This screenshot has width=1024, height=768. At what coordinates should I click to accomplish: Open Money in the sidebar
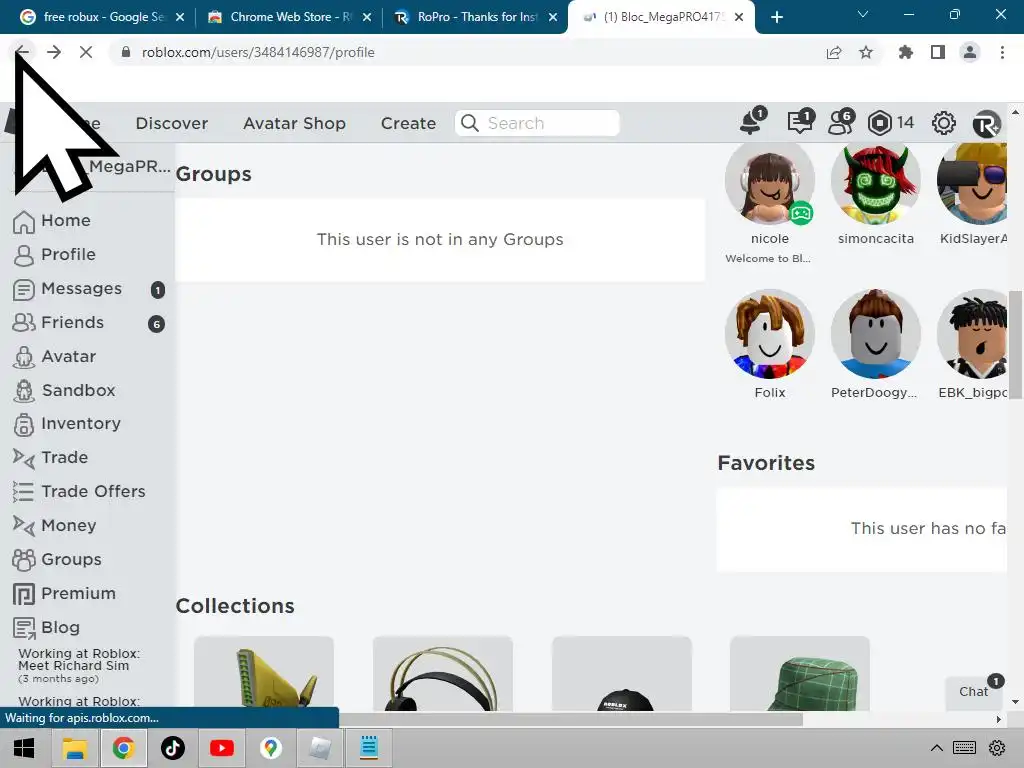[x=69, y=526]
